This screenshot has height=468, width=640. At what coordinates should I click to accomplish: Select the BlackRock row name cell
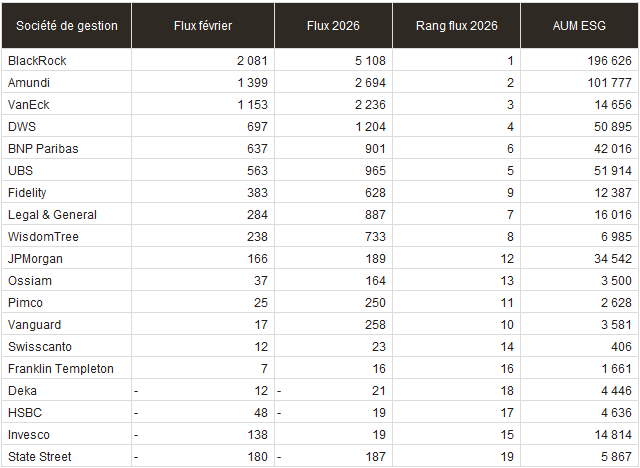37,61
